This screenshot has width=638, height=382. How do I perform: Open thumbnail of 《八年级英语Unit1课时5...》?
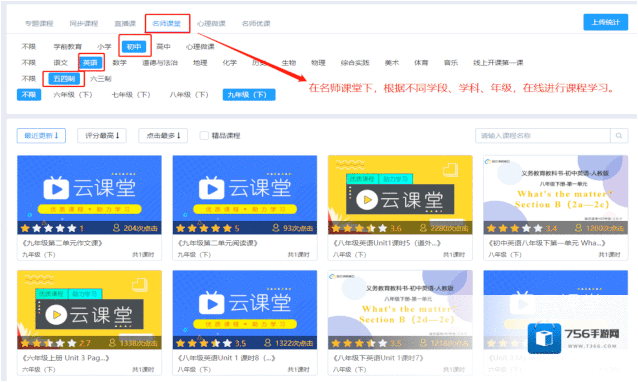click(400, 195)
